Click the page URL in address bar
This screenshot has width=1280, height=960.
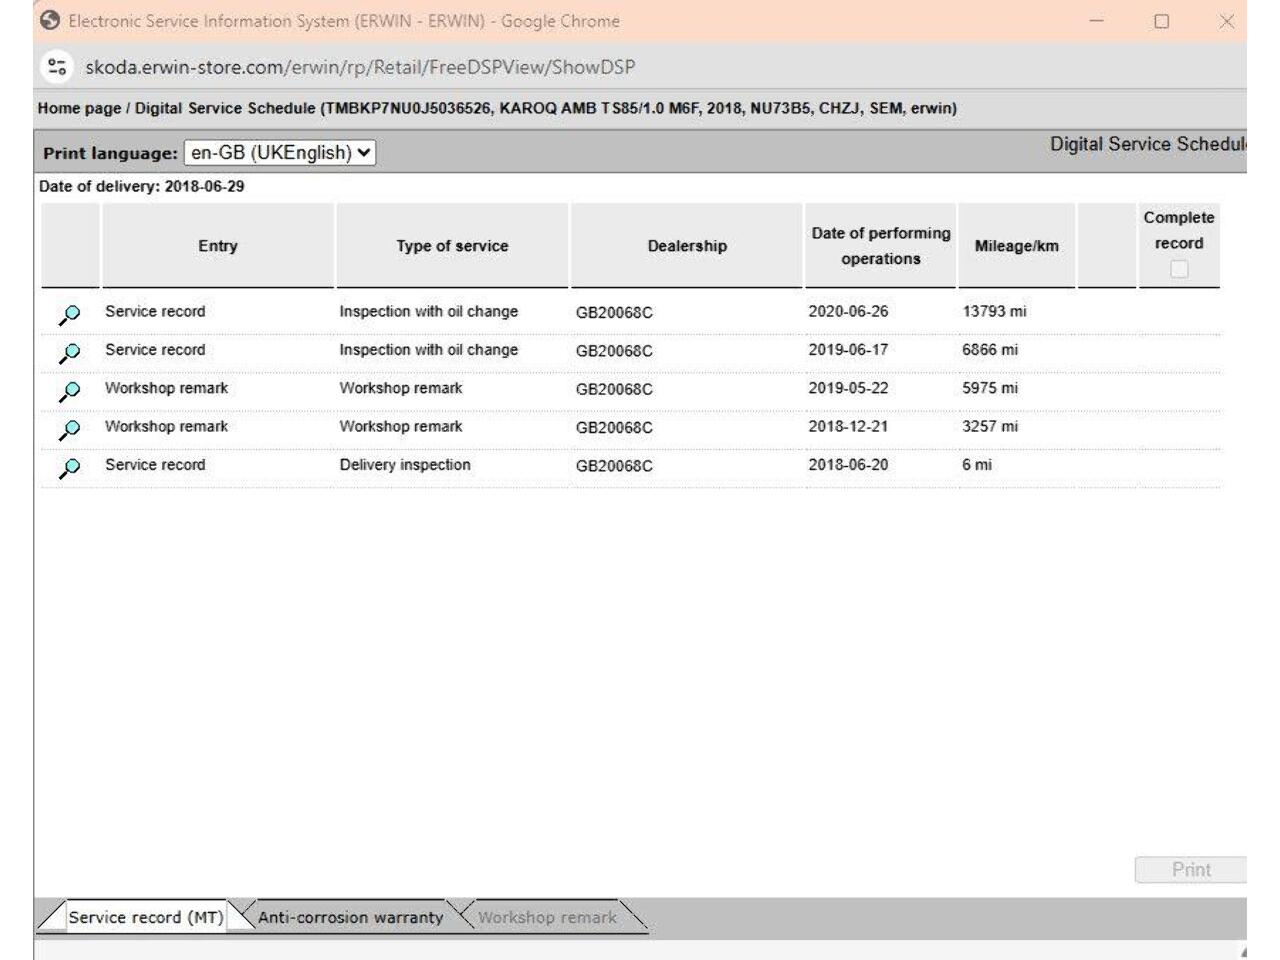[x=360, y=67]
